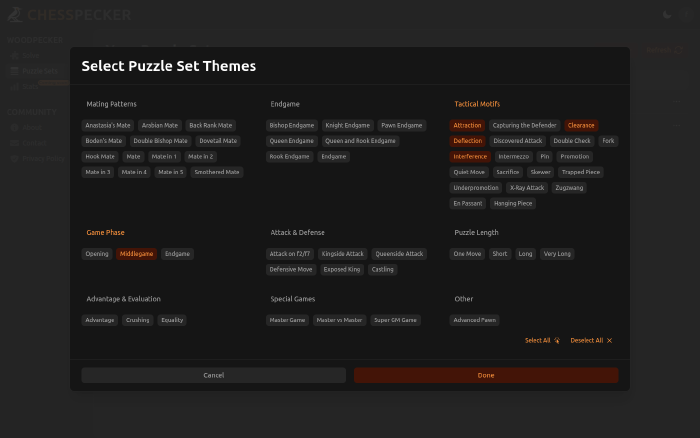Image resolution: width=700 pixels, height=438 pixels.
Task: Toggle off the Attraction theme
Action: pos(467,126)
